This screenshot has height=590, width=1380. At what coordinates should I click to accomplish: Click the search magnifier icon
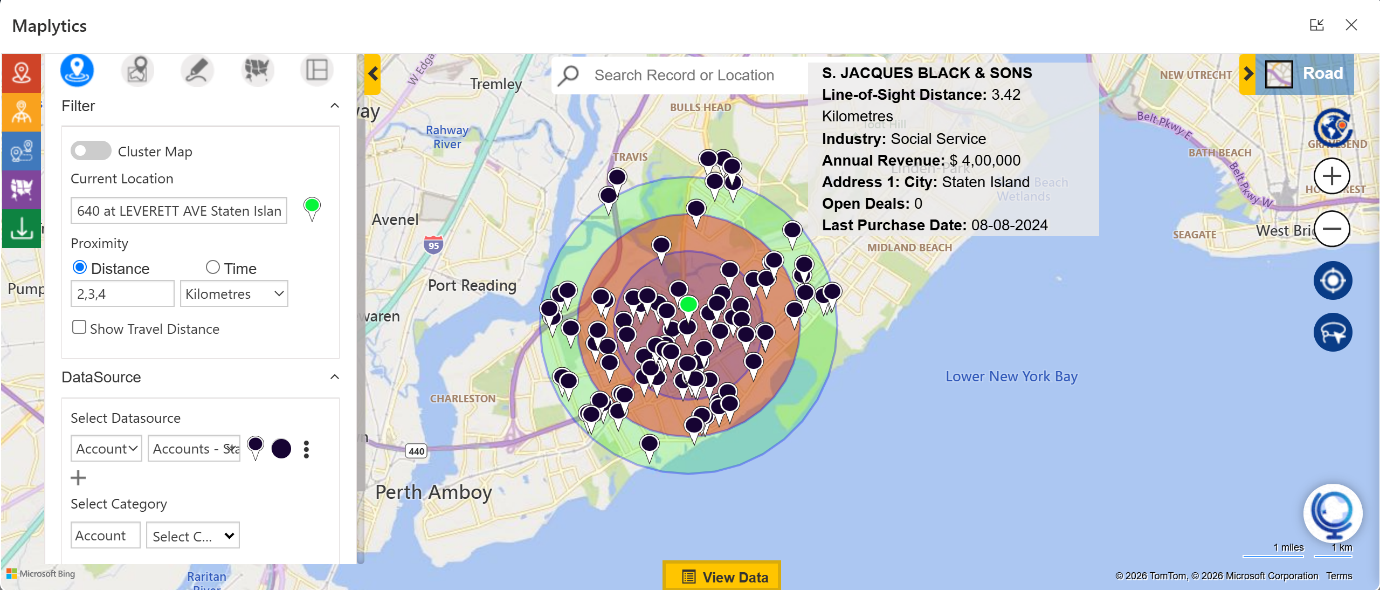(x=569, y=75)
